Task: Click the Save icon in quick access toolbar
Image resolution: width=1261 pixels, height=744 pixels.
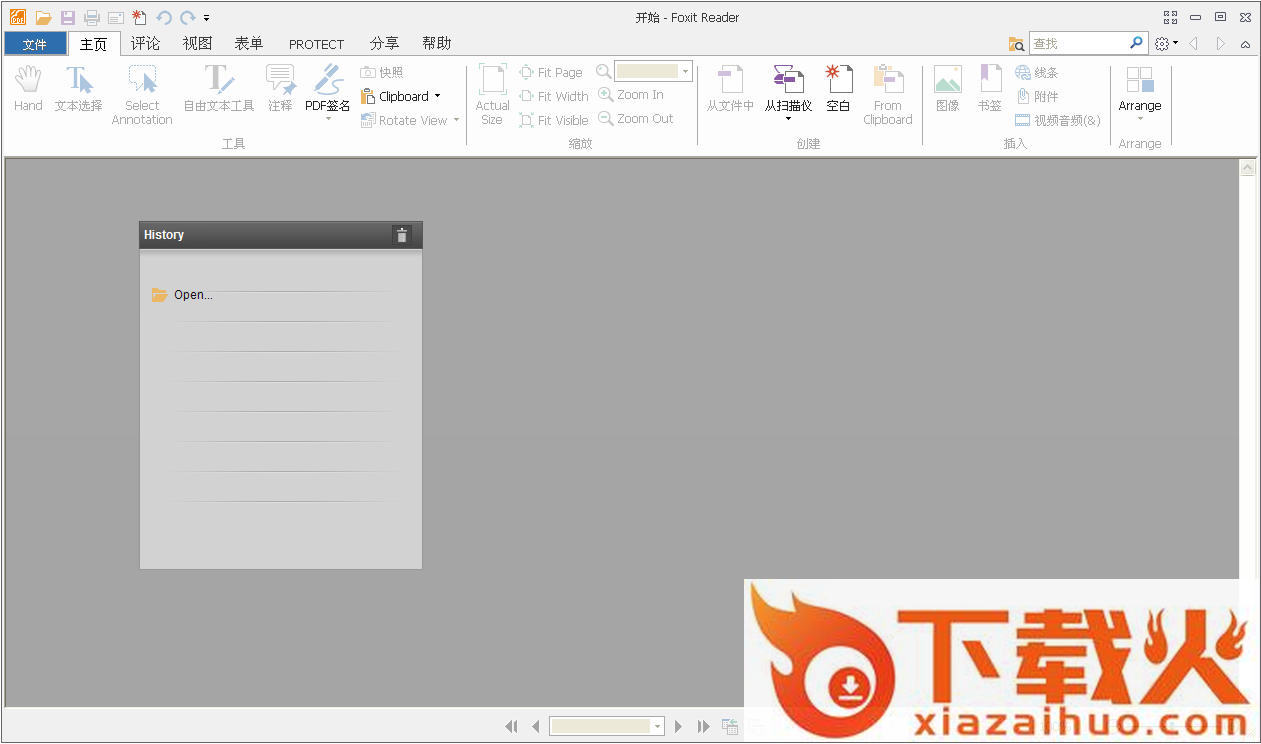Action: pyautogui.click(x=68, y=18)
